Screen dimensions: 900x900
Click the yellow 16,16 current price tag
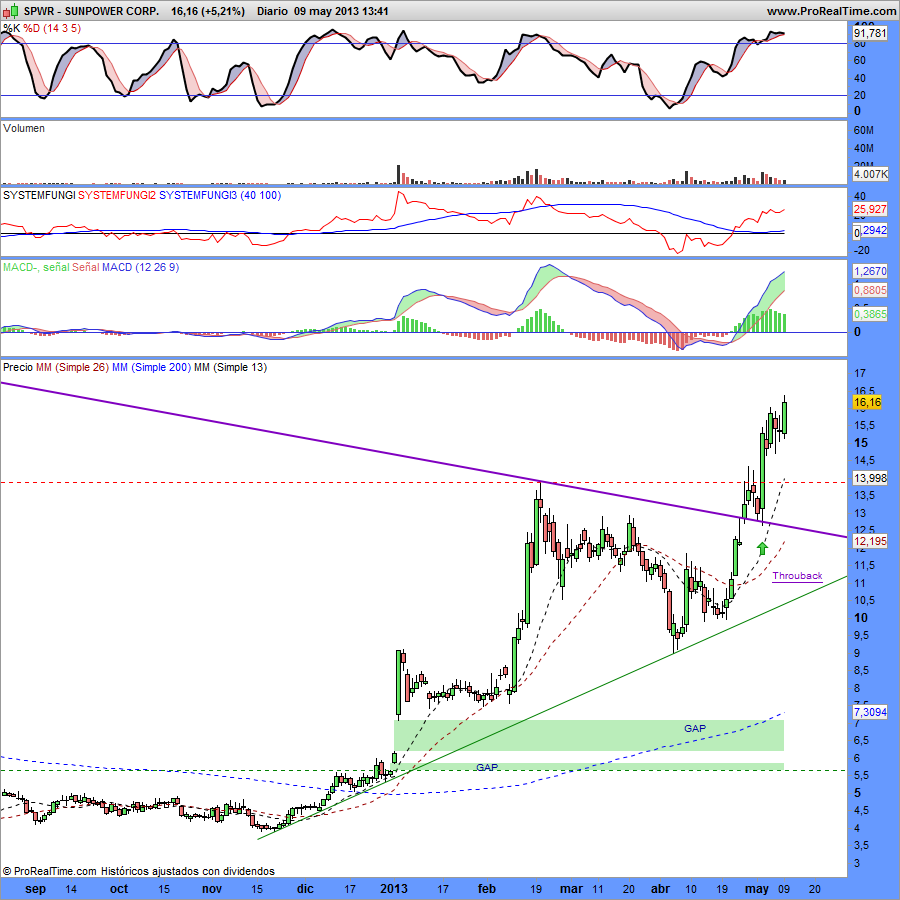tap(867, 402)
